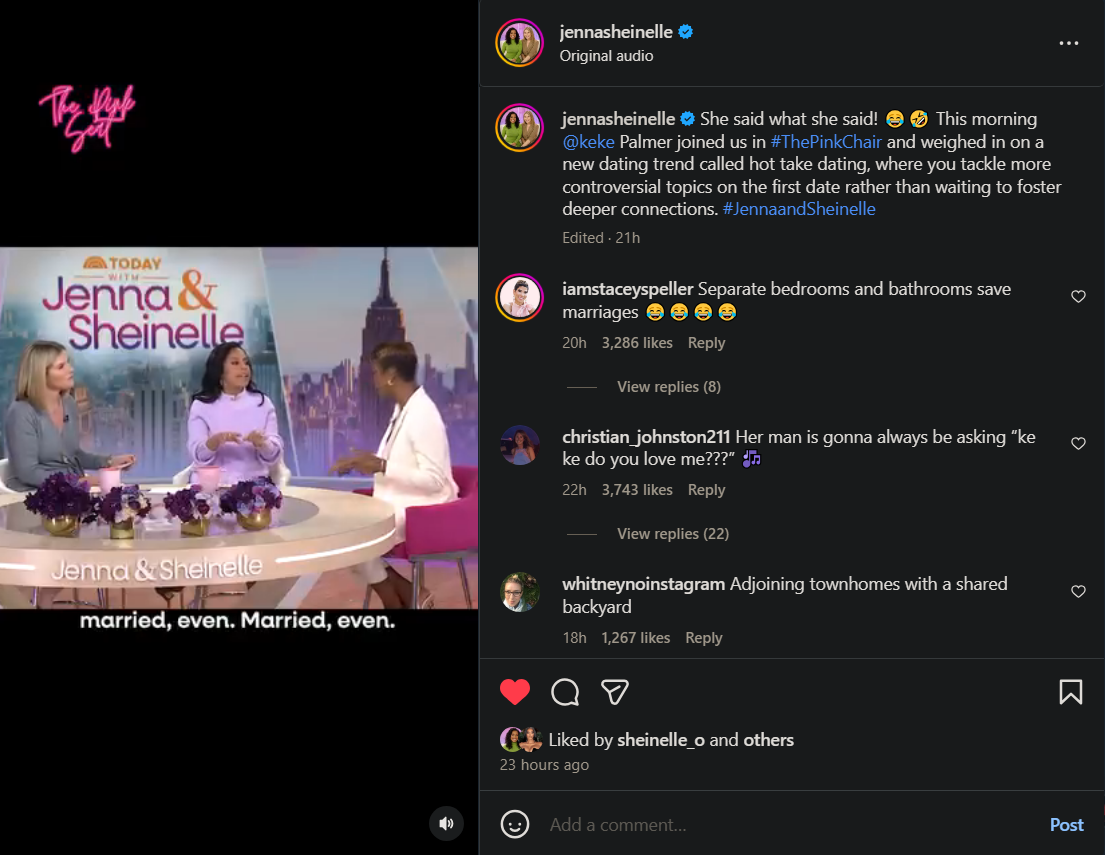Click in the Add a comment field
Screen dimensions: 1105x855
tap(780, 825)
